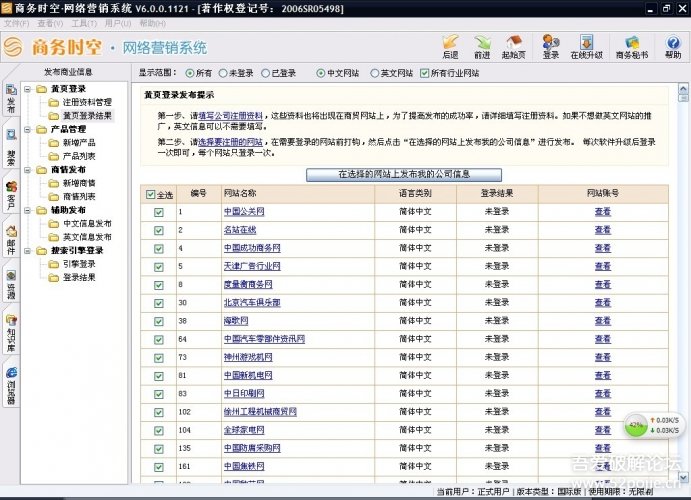Click the 前进 (Forward) toolbar icon
This screenshot has height=500, width=691.
pos(482,46)
